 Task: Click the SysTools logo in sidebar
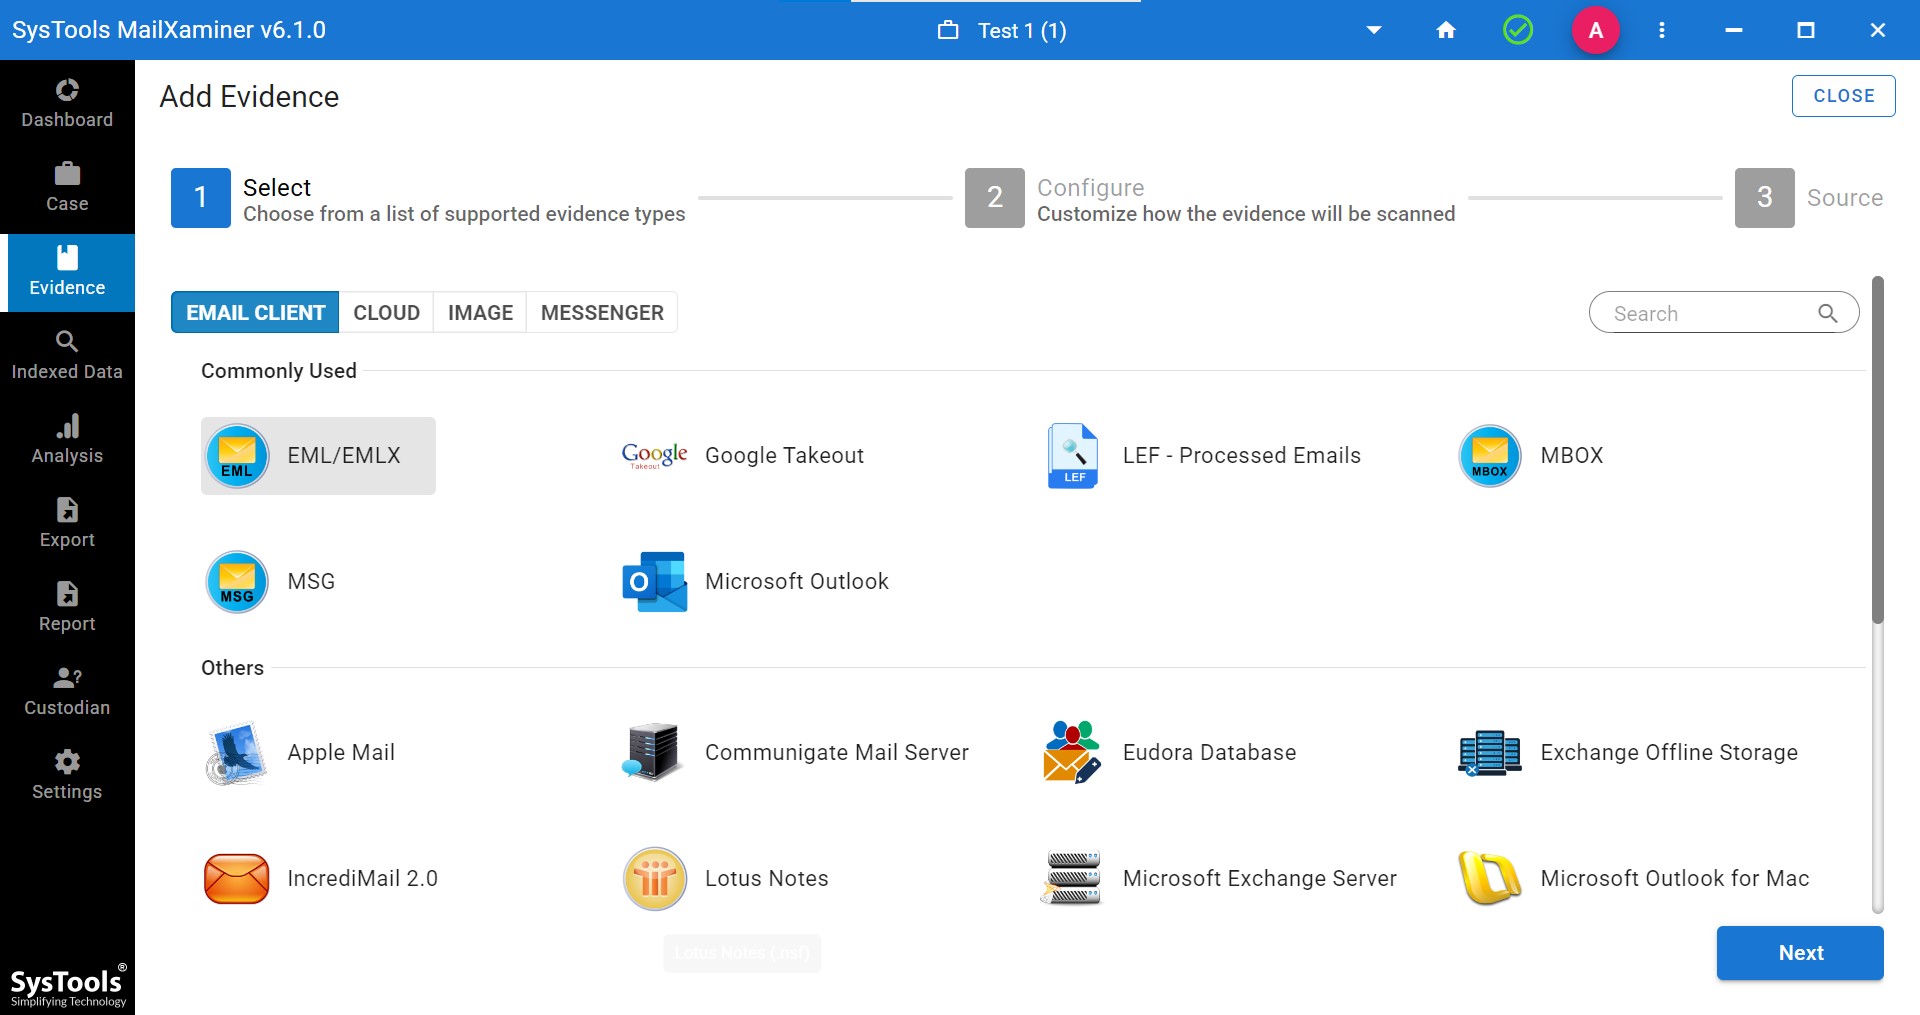click(68, 986)
